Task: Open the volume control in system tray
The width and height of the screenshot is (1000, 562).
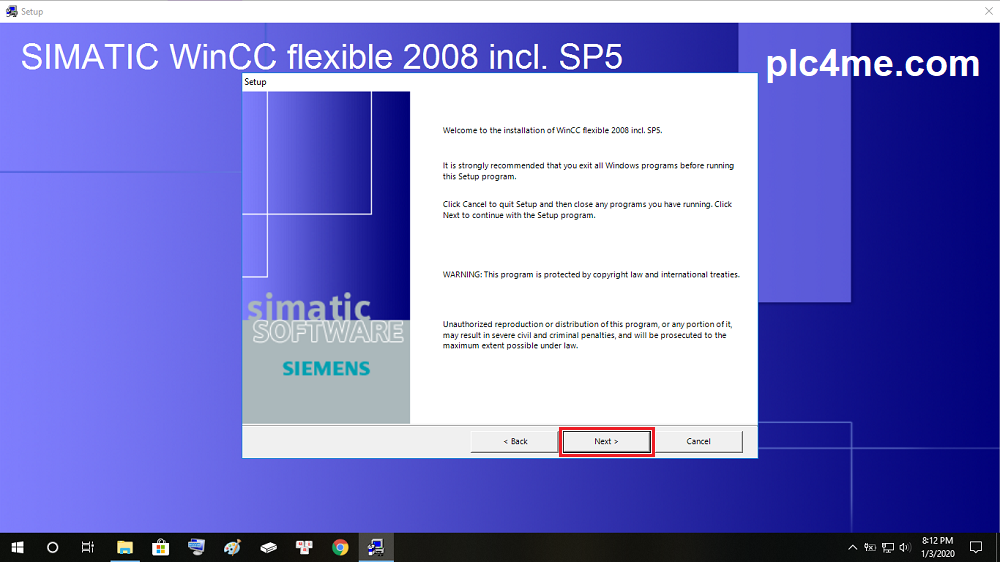Action: [904, 547]
